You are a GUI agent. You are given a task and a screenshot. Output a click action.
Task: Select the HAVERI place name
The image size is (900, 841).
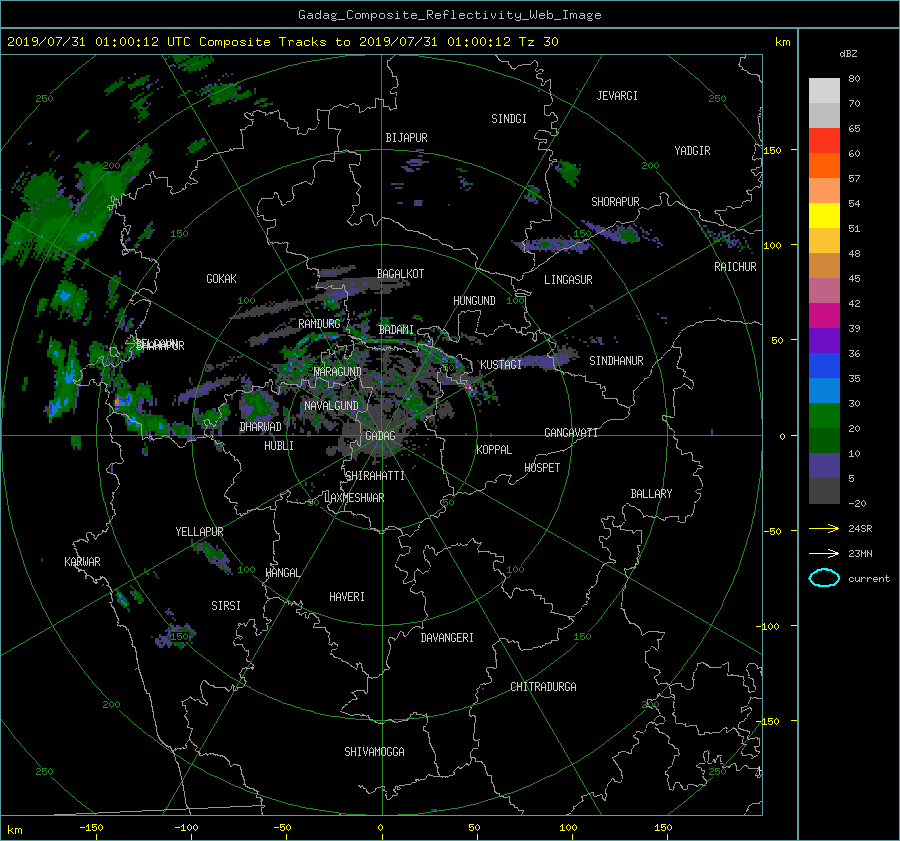[x=347, y=597]
